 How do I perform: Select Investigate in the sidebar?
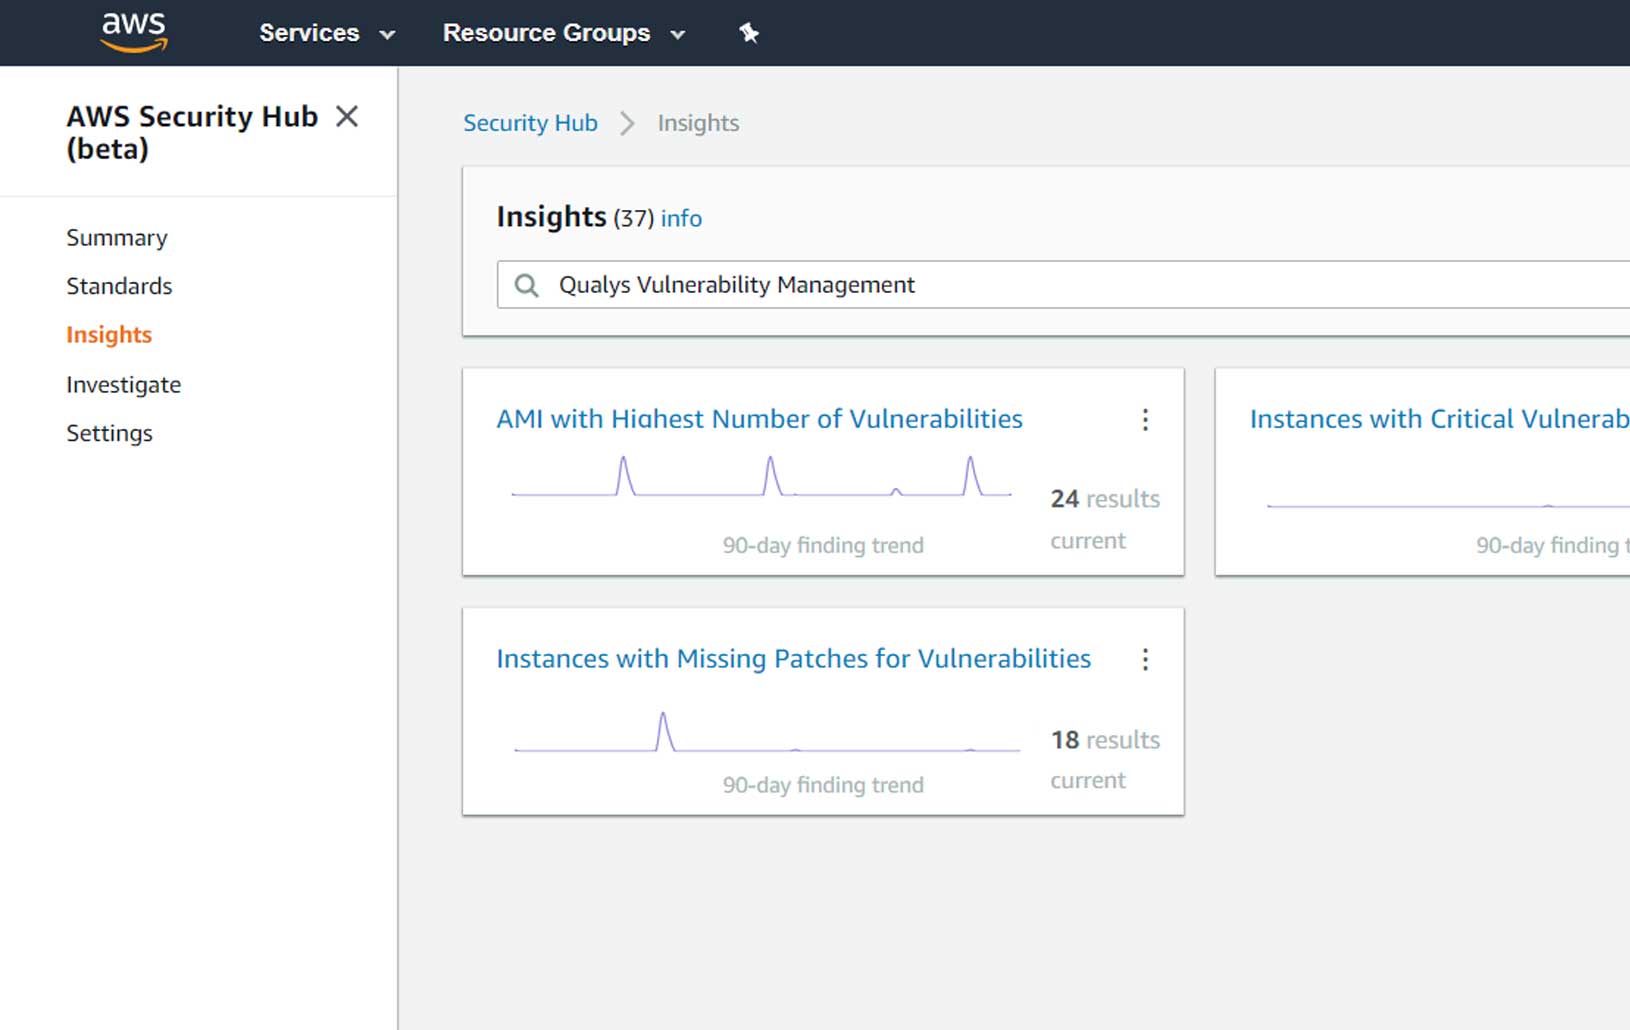pyautogui.click(x=123, y=384)
